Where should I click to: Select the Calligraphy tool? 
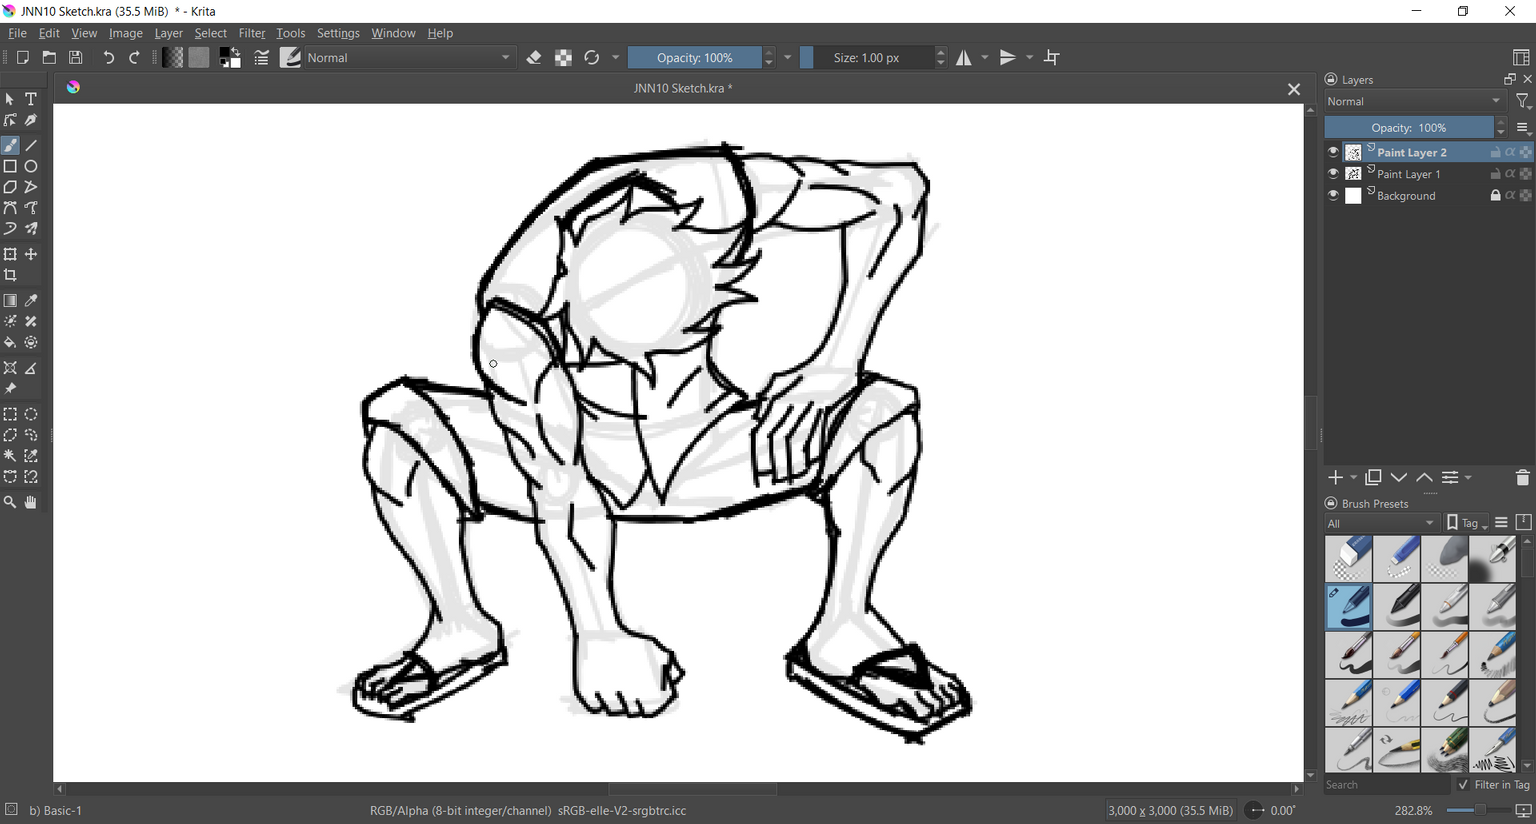(x=31, y=120)
